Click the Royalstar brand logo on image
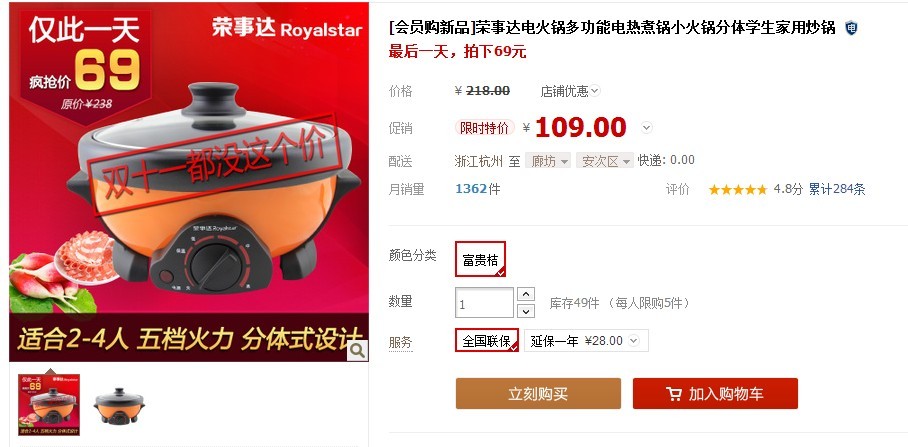The width and height of the screenshot is (908, 447). click(x=287, y=28)
